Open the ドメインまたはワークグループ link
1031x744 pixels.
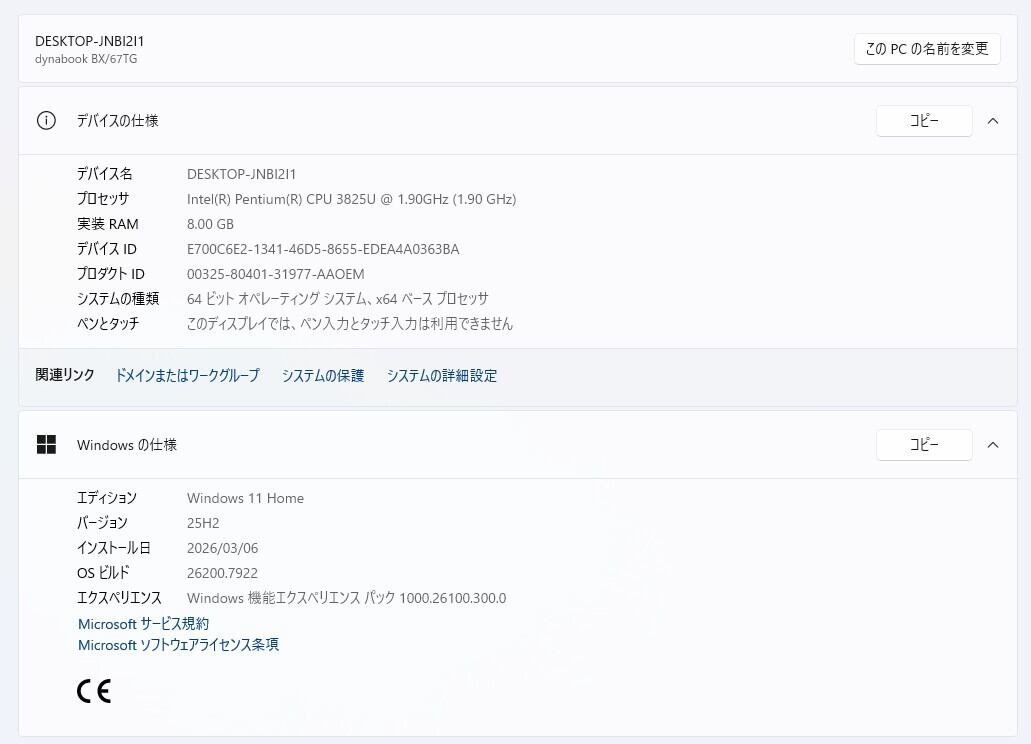point(187,375)
